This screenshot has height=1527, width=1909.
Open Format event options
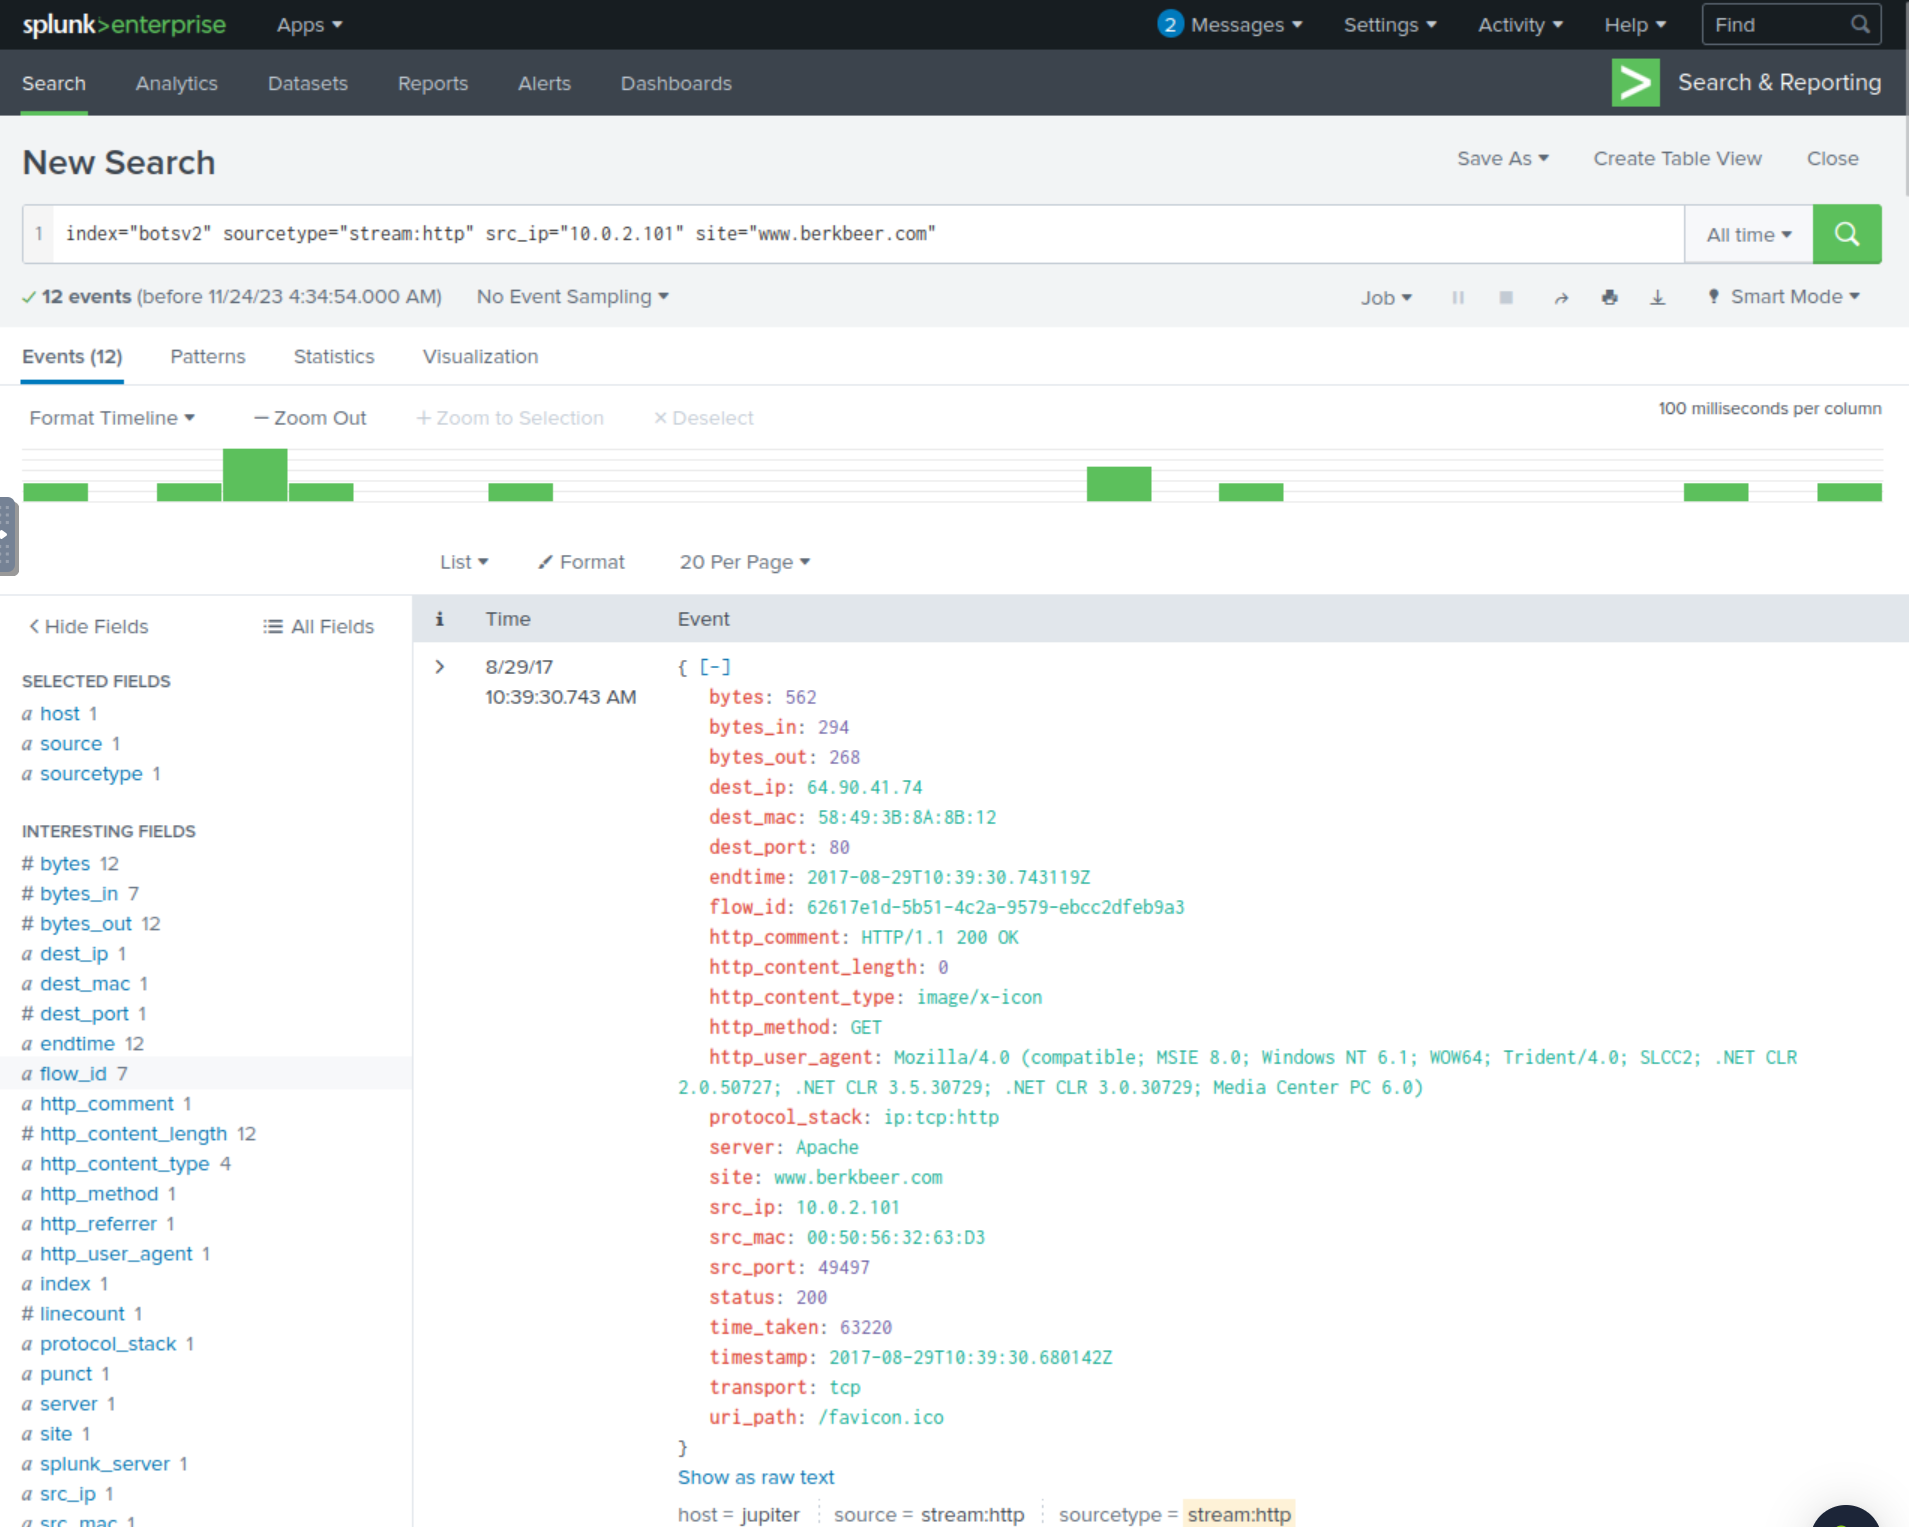pyautogui.click(x=581, y=562)
